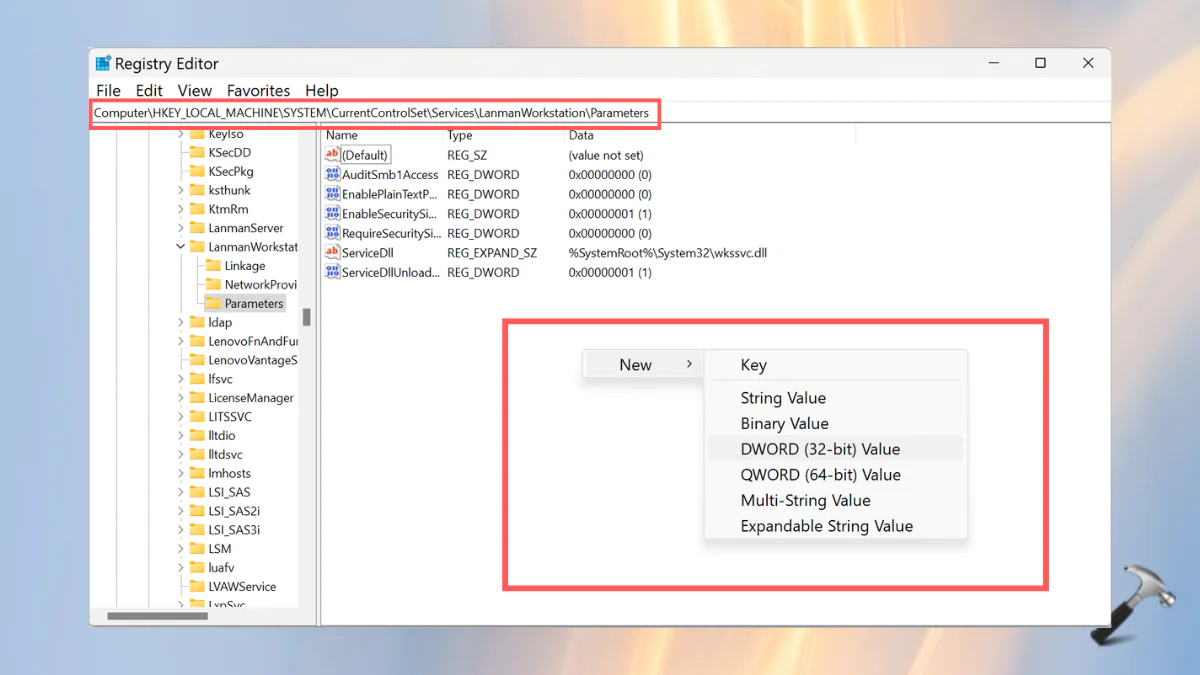The width and height of the screenshot is (1200, 675).
Task: Pick Key from the New submenu
Action: (753, 365)
